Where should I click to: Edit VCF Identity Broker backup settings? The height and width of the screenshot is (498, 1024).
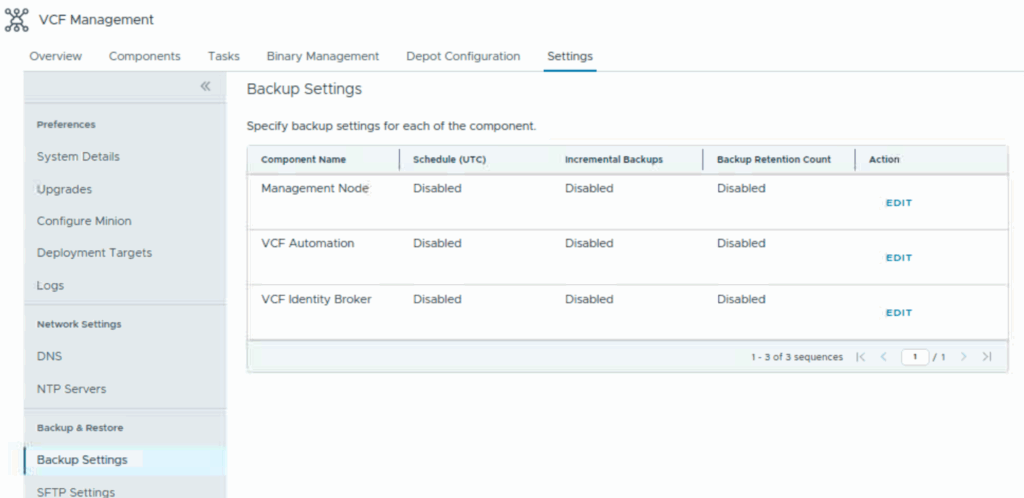898,313
